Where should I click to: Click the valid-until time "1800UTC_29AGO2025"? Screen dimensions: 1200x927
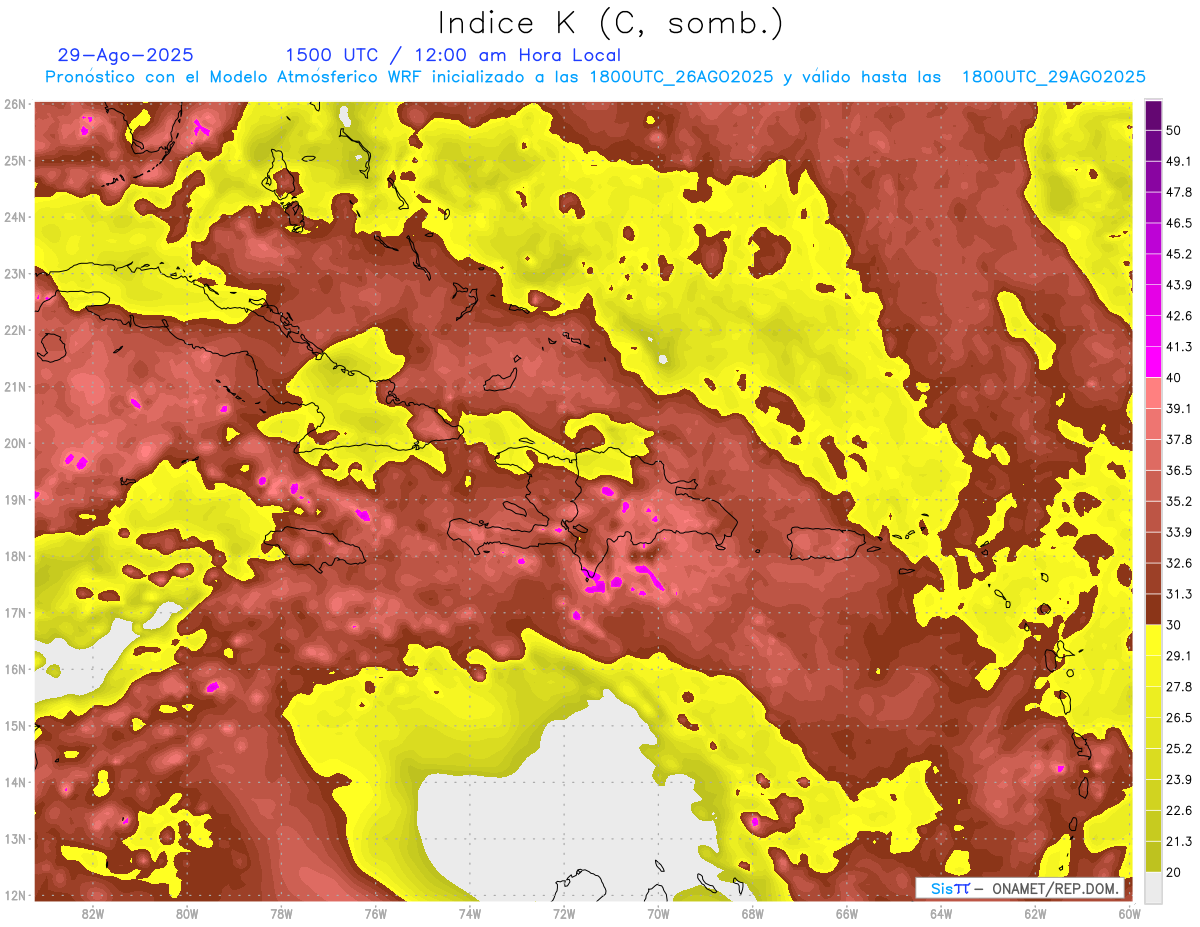tap(1053, 77)
